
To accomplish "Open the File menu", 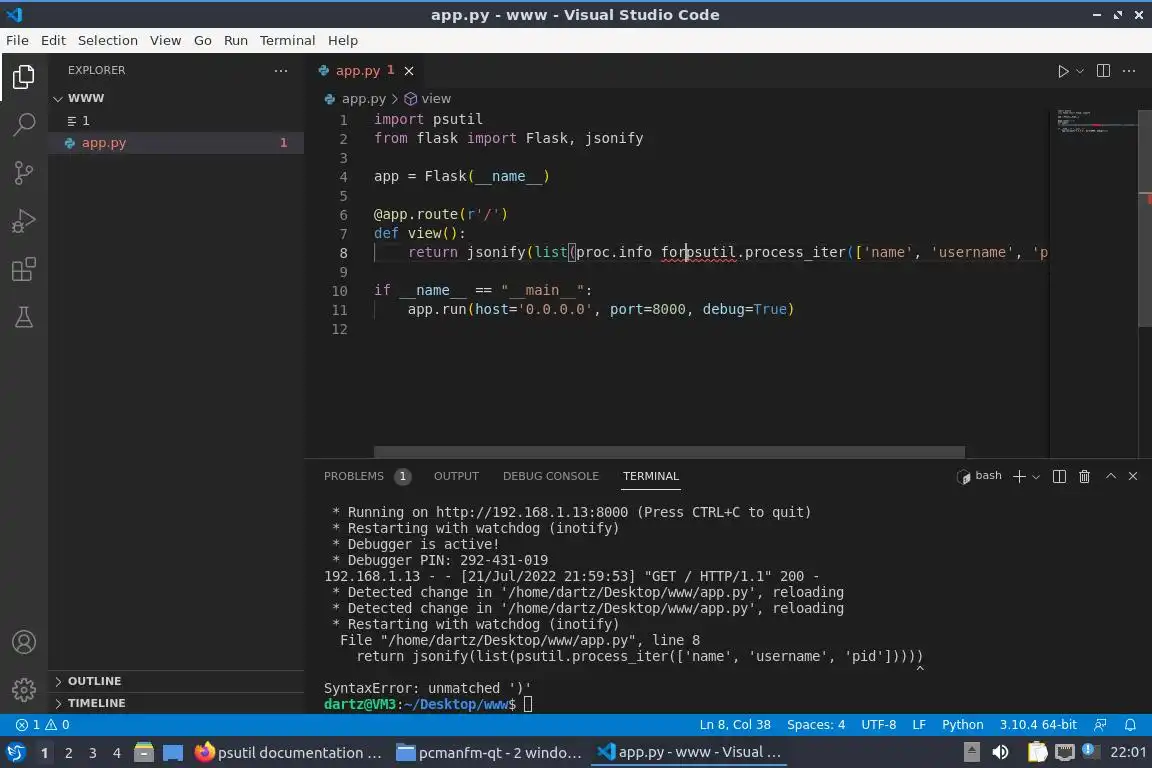I will click(17, 40).
